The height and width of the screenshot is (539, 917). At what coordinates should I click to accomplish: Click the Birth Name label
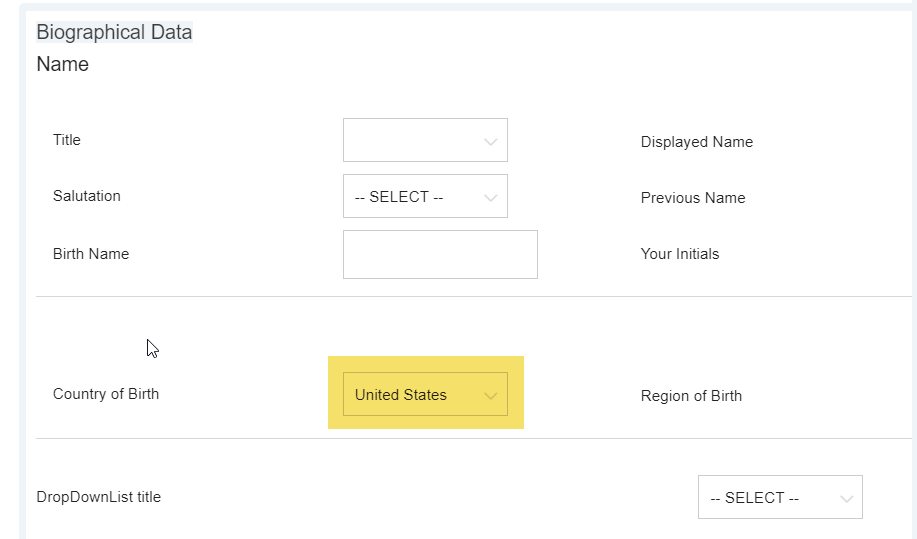[x=91, y=254]
